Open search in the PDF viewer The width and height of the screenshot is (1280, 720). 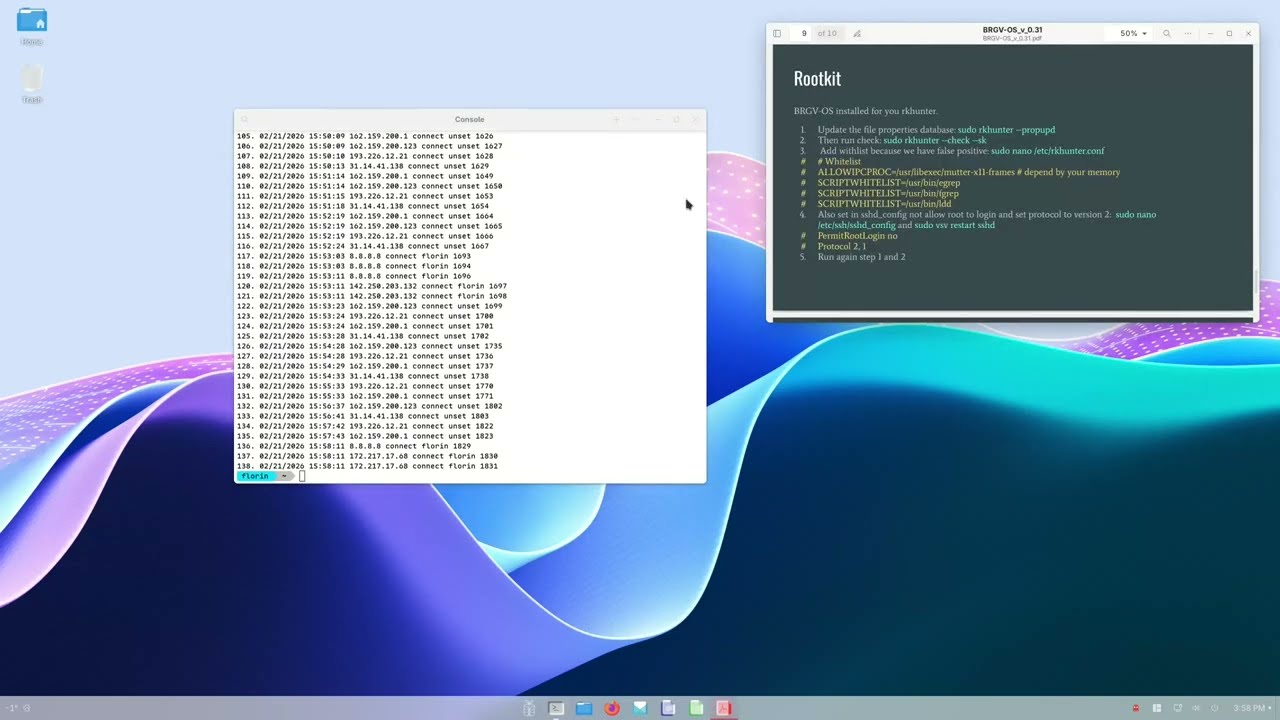1166,33
